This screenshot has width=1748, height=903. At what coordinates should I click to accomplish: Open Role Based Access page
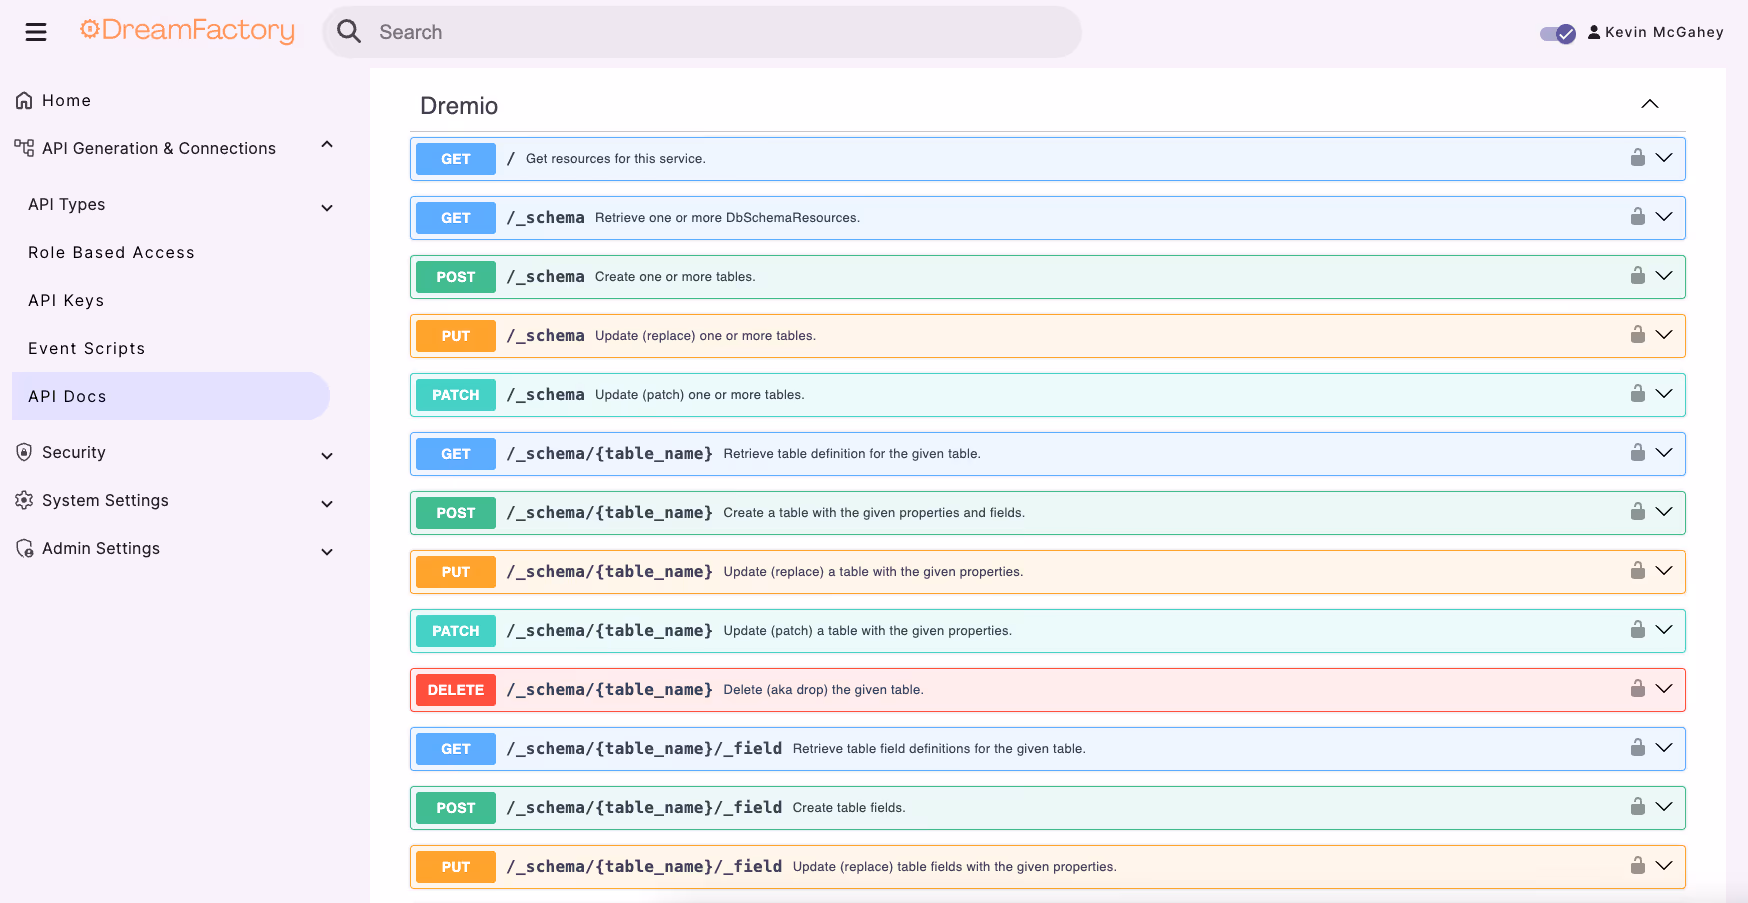pos(111,252)
